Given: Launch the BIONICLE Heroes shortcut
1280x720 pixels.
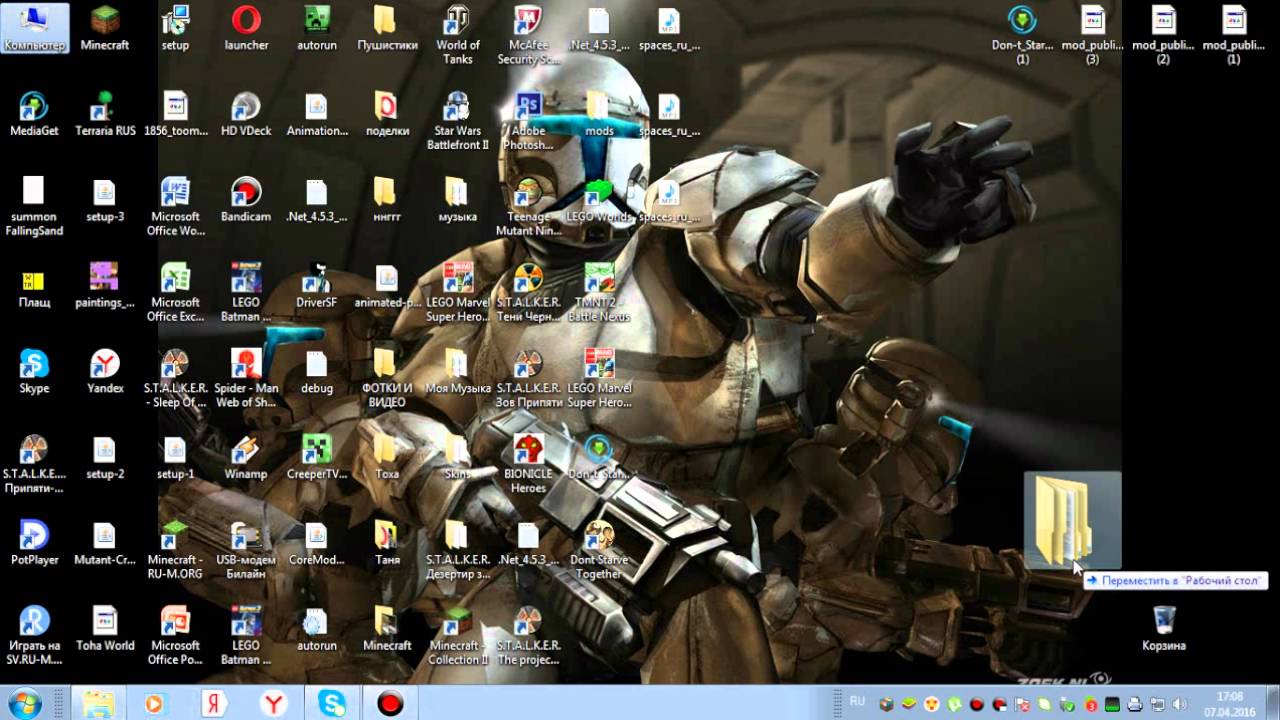Looking at the screenshot, I should tap(528, 465).
